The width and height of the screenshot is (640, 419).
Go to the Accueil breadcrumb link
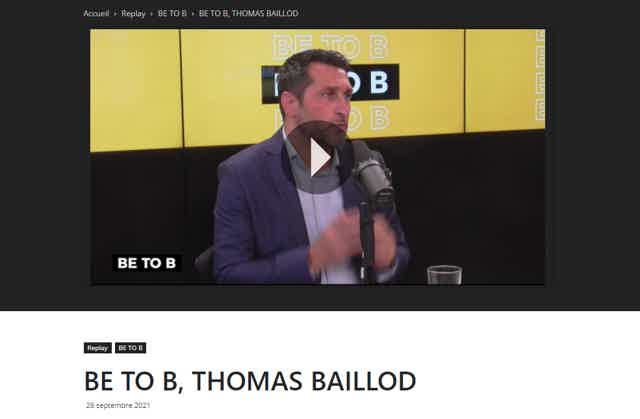[x=96, y=13]
